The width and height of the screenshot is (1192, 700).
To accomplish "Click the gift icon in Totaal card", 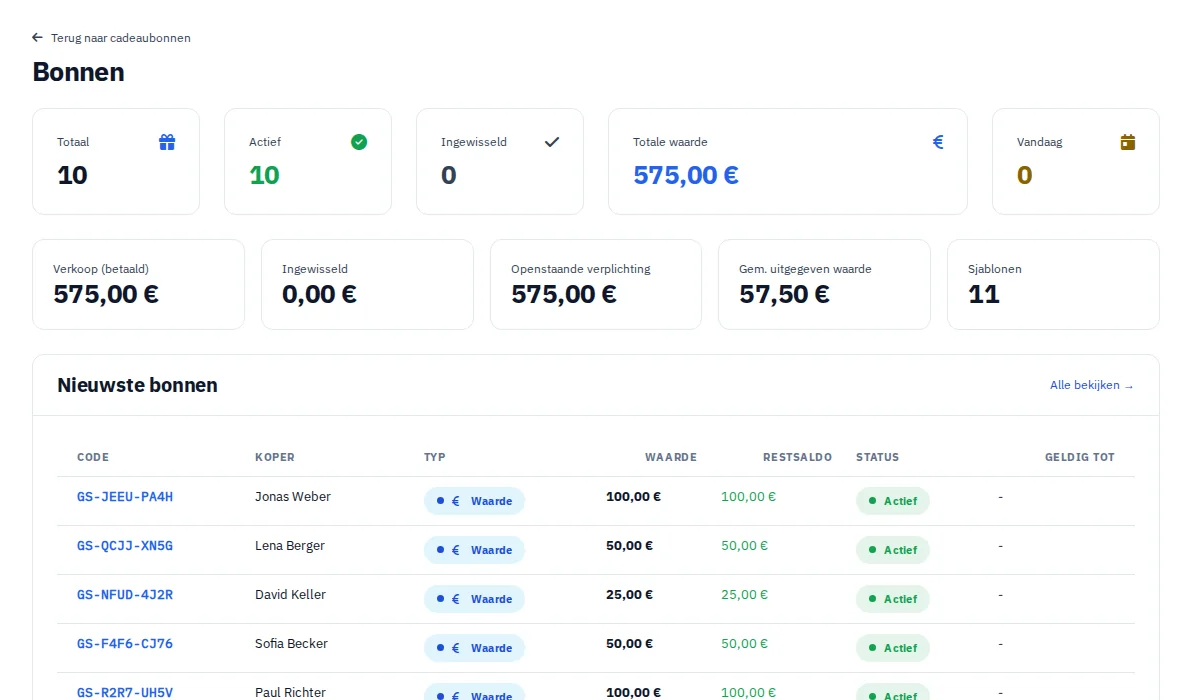I will point(167,142).
